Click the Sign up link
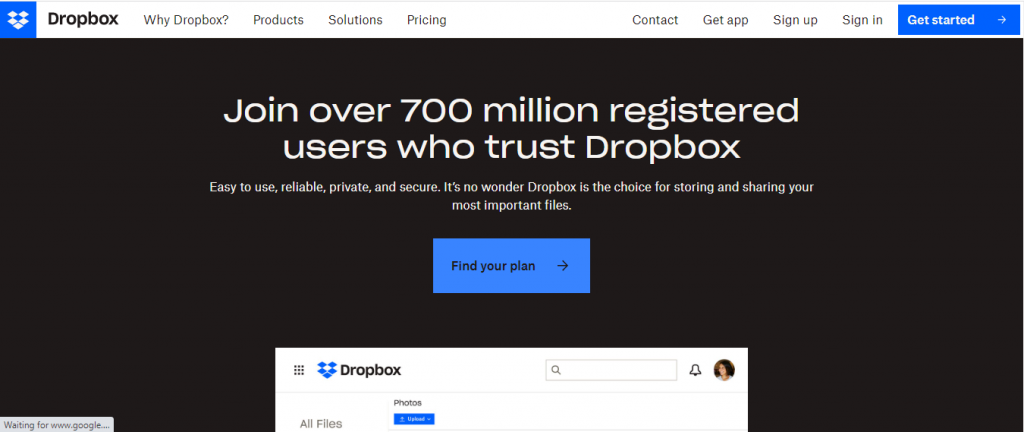The height and width of the screenshot is (432, 1024). [795, 20]
